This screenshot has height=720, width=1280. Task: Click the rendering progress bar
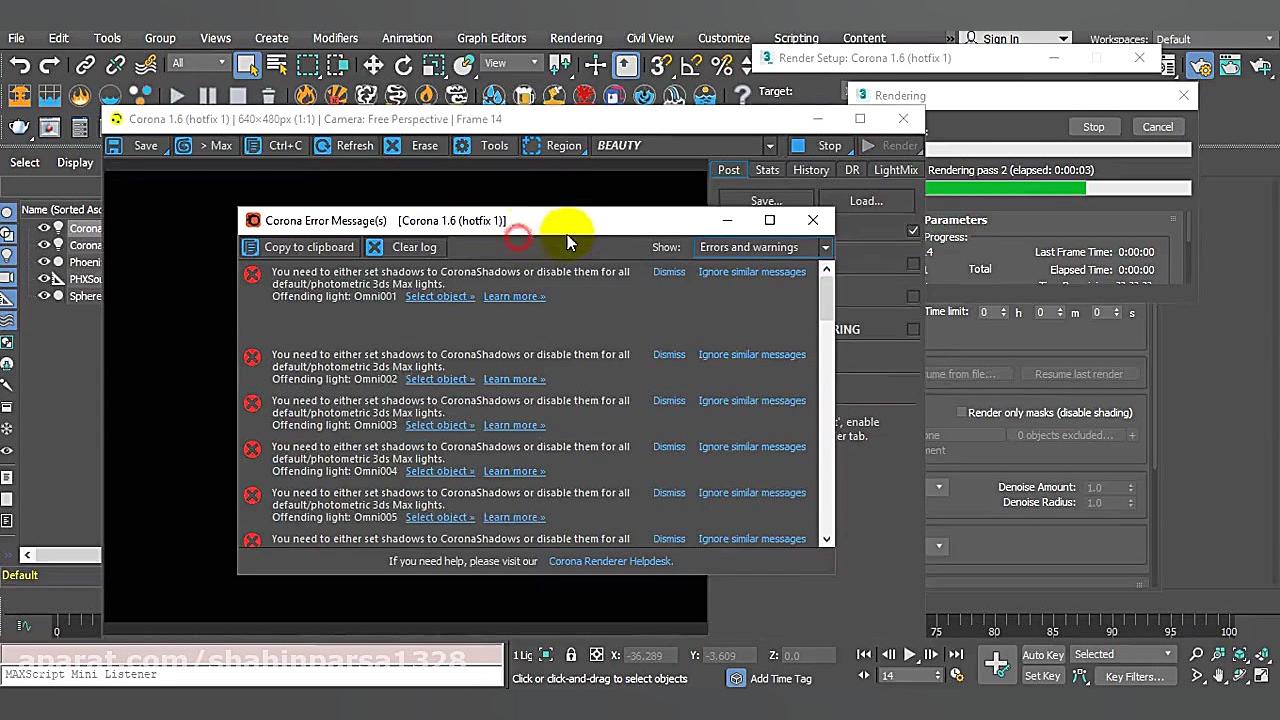[x=1059, y=188]
